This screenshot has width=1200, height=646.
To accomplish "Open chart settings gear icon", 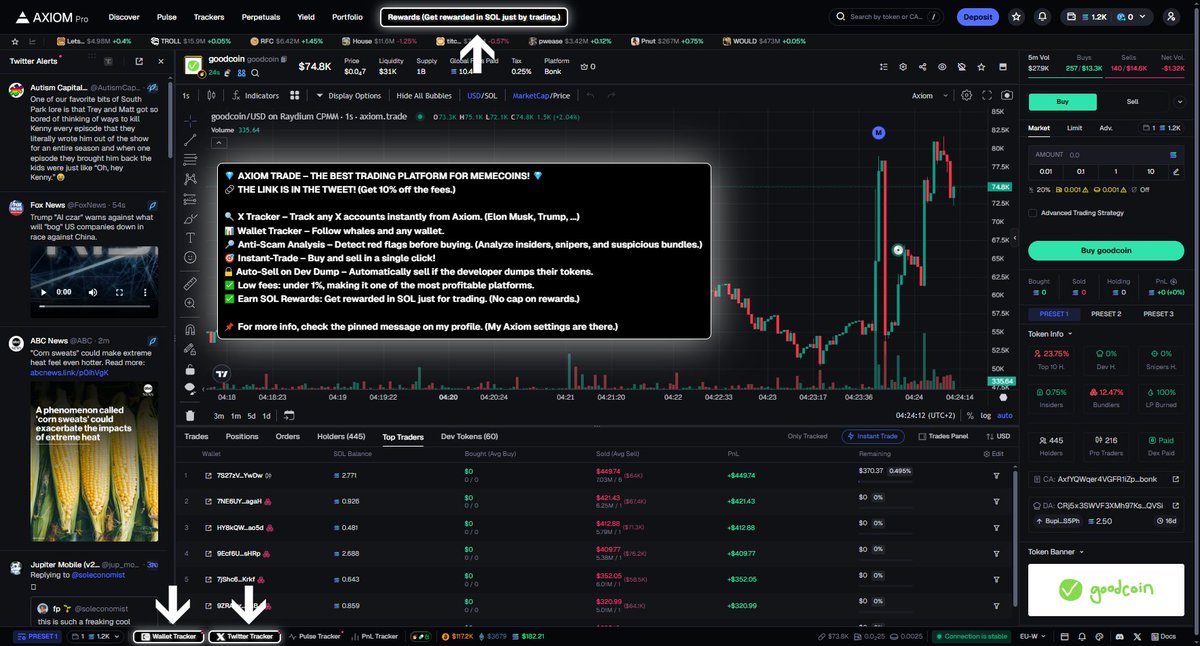I will (x=966, y=96).
